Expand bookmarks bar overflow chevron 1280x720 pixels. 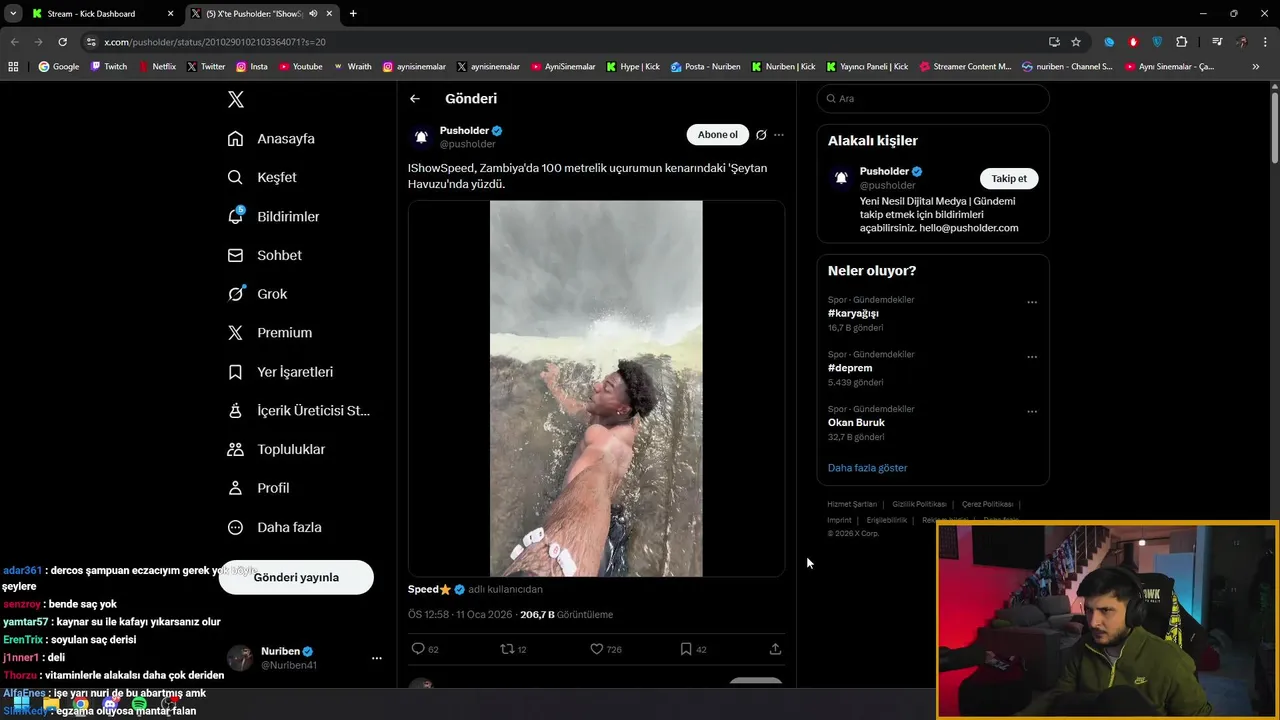(1256, 66)
